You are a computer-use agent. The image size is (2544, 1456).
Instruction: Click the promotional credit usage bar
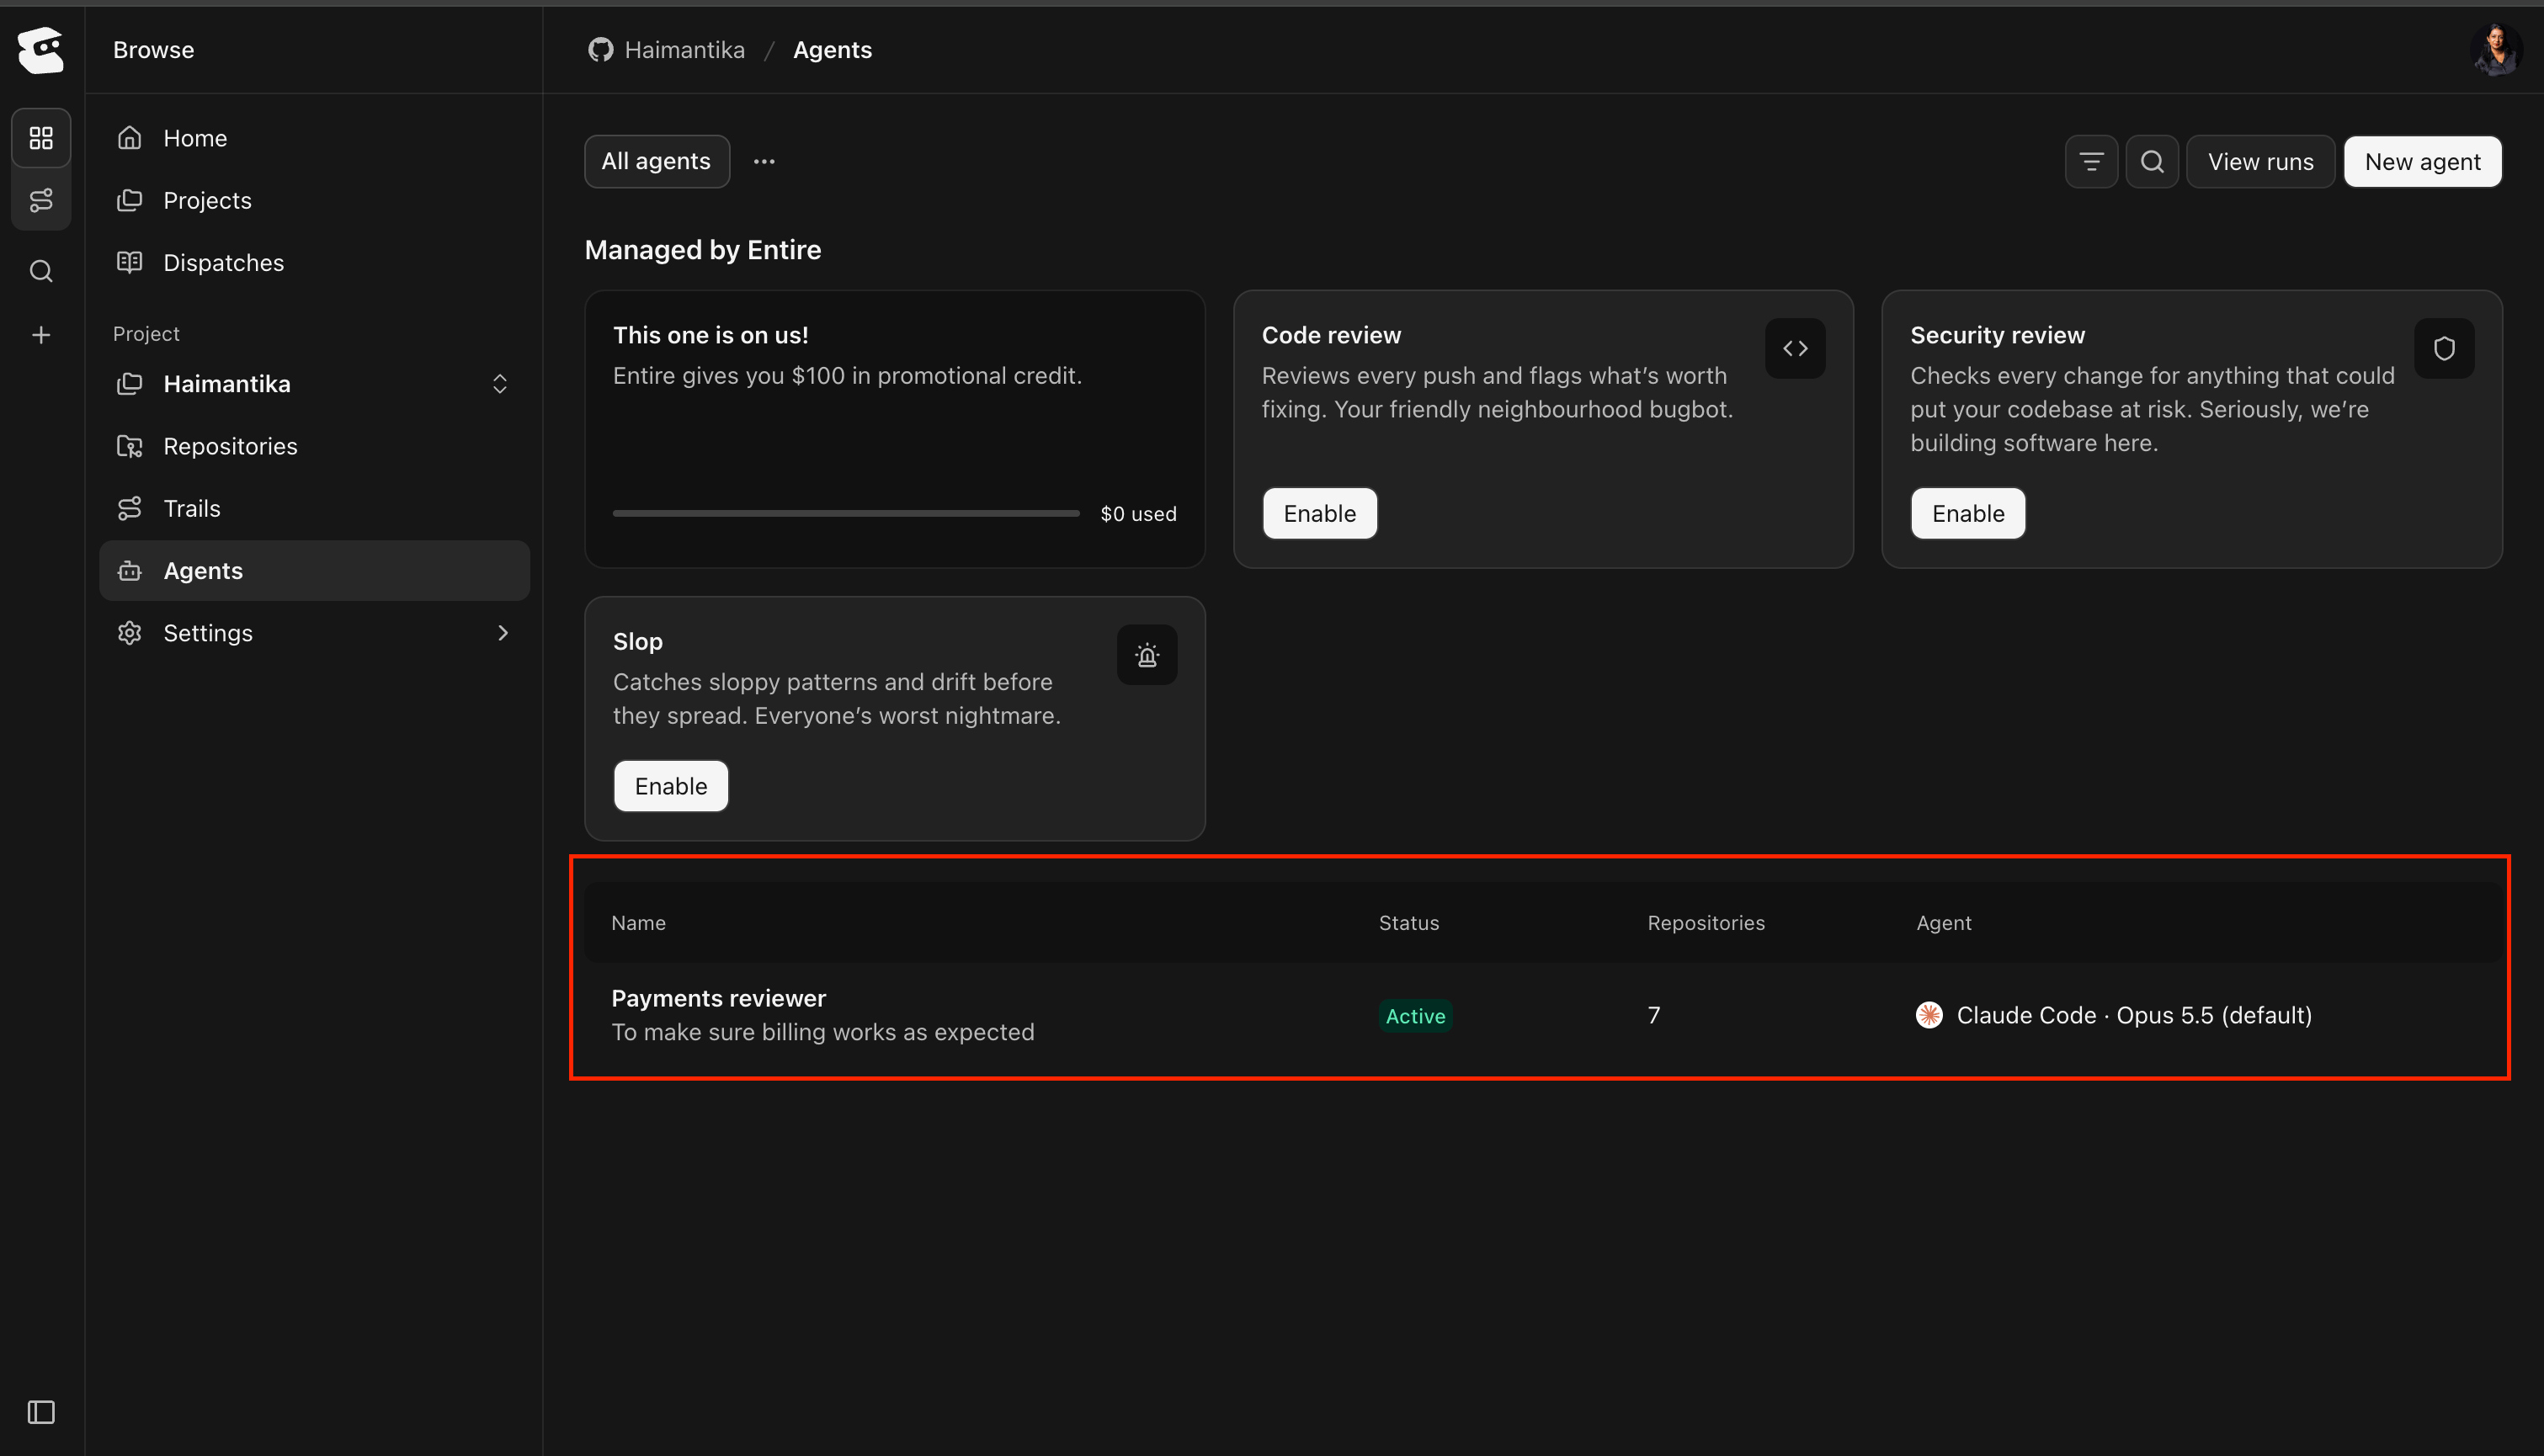846,514
